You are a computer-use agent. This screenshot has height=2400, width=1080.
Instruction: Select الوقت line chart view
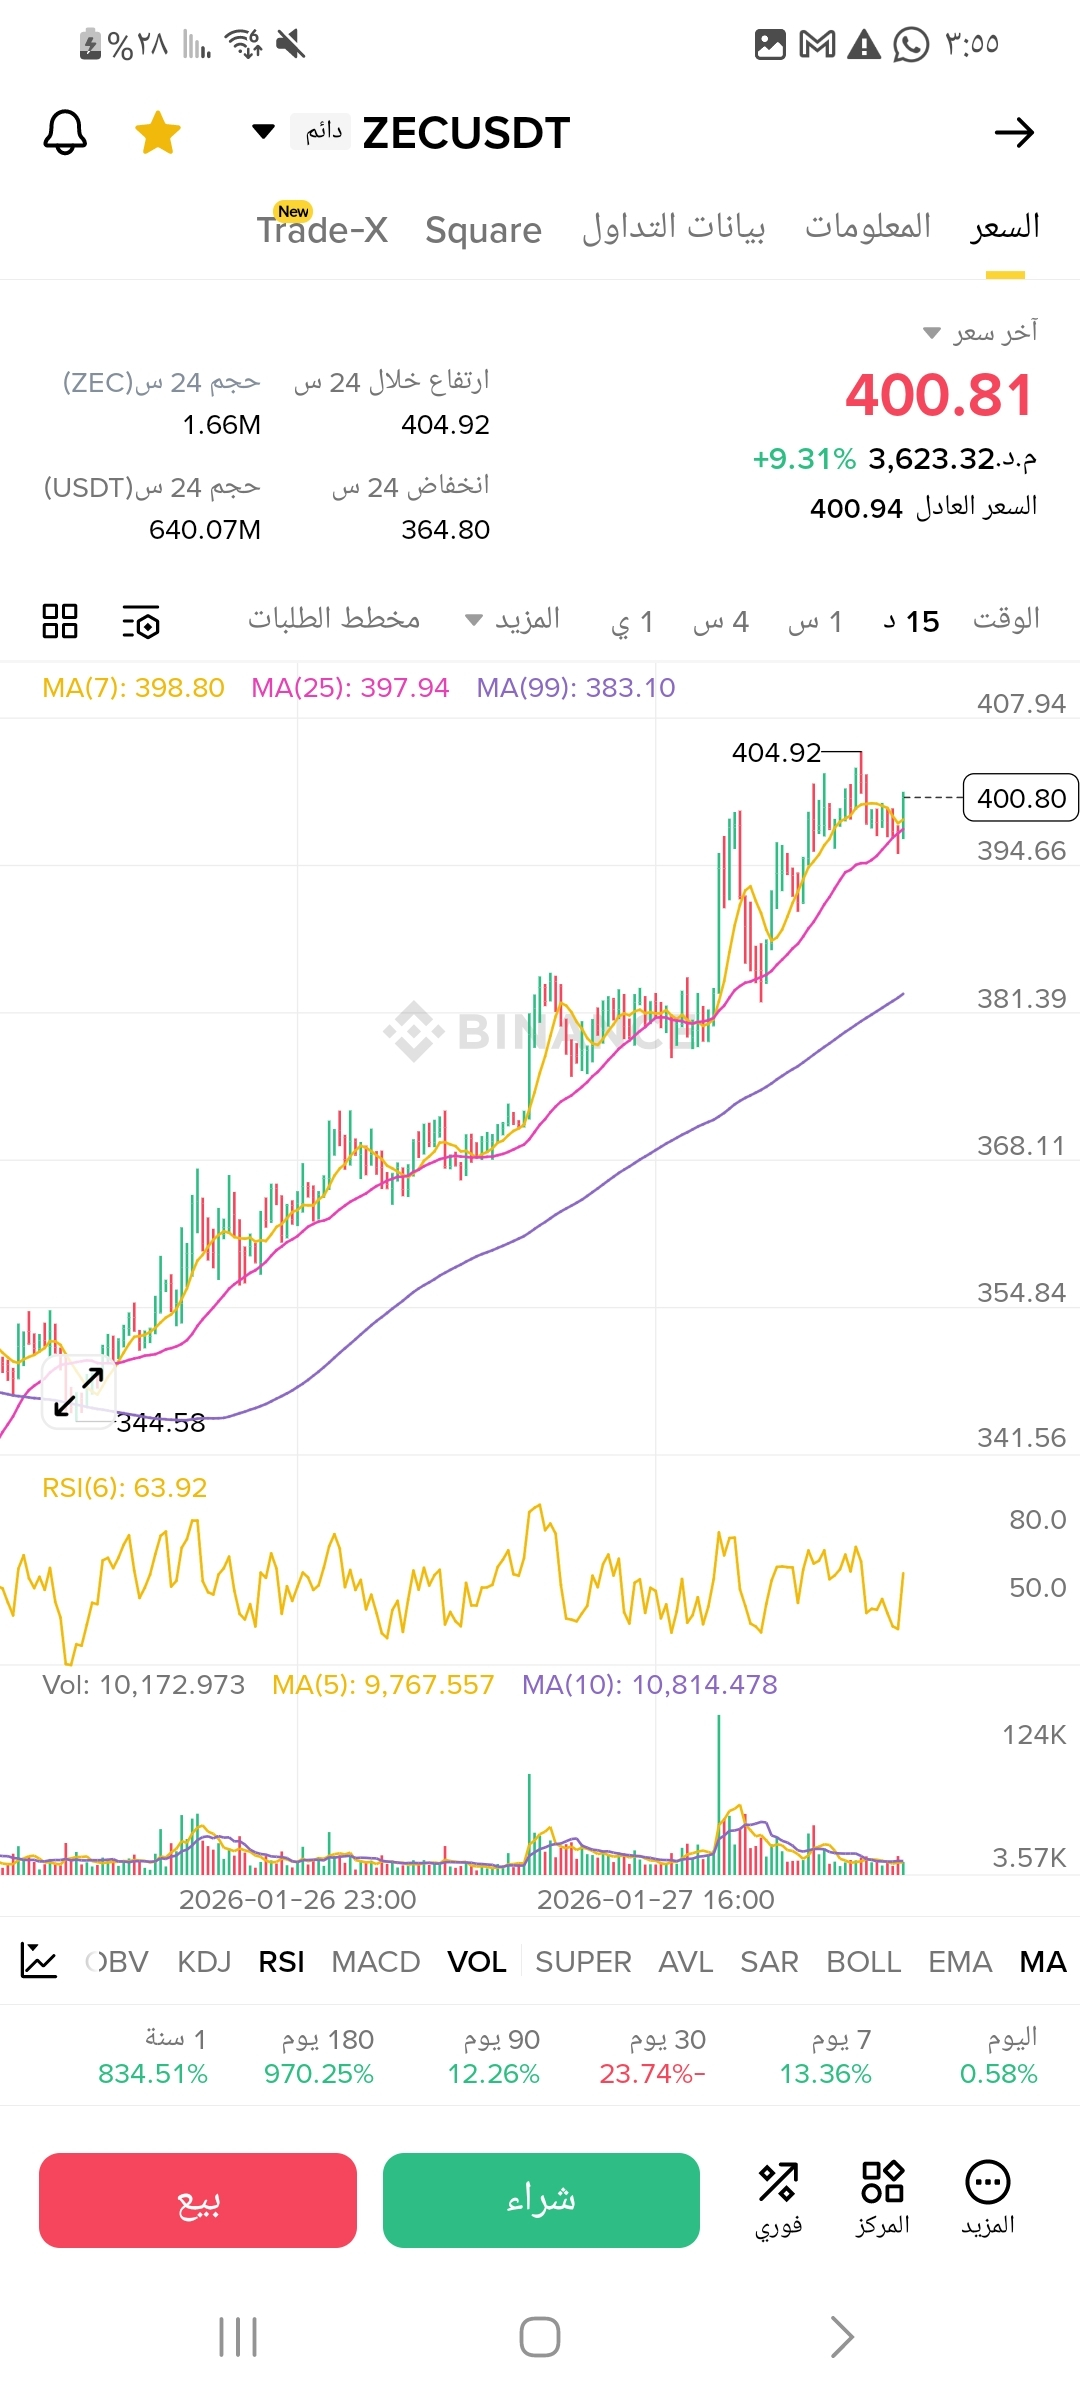tap(1006, 619)
